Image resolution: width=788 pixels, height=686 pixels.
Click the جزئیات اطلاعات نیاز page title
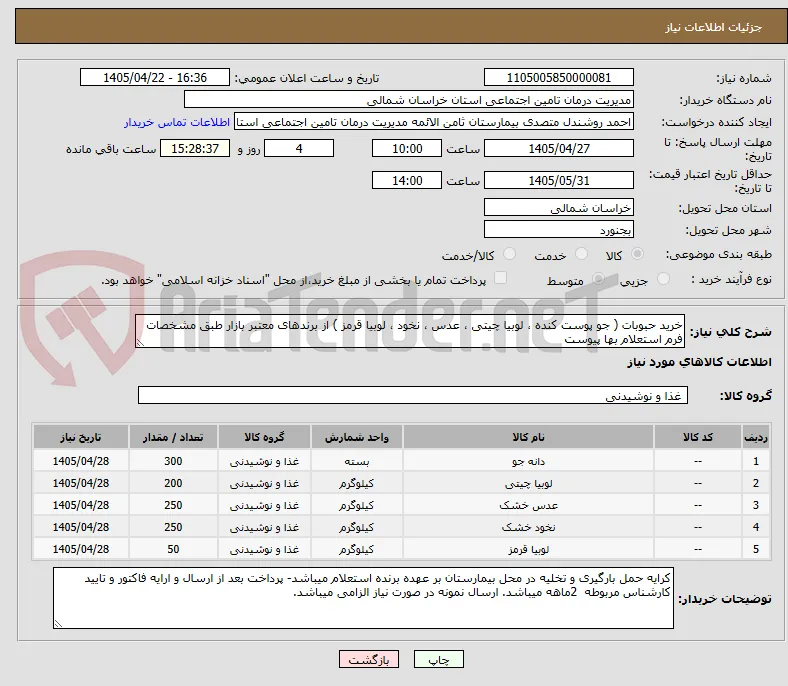click(x=714, y=27)
